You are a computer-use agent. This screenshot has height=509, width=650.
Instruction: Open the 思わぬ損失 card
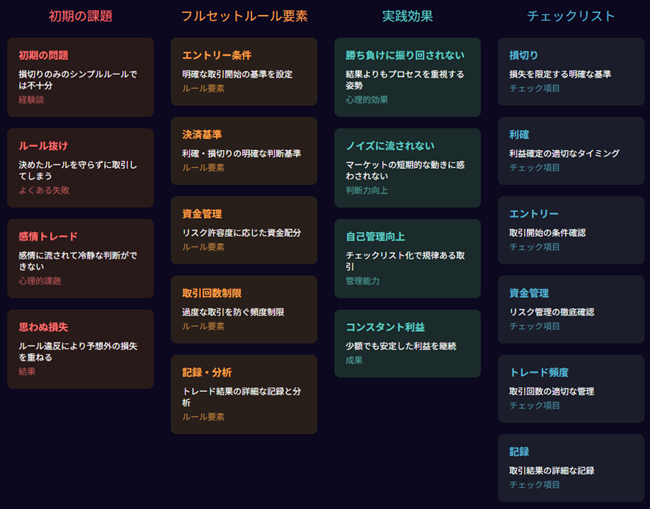[x=80, y=348]
